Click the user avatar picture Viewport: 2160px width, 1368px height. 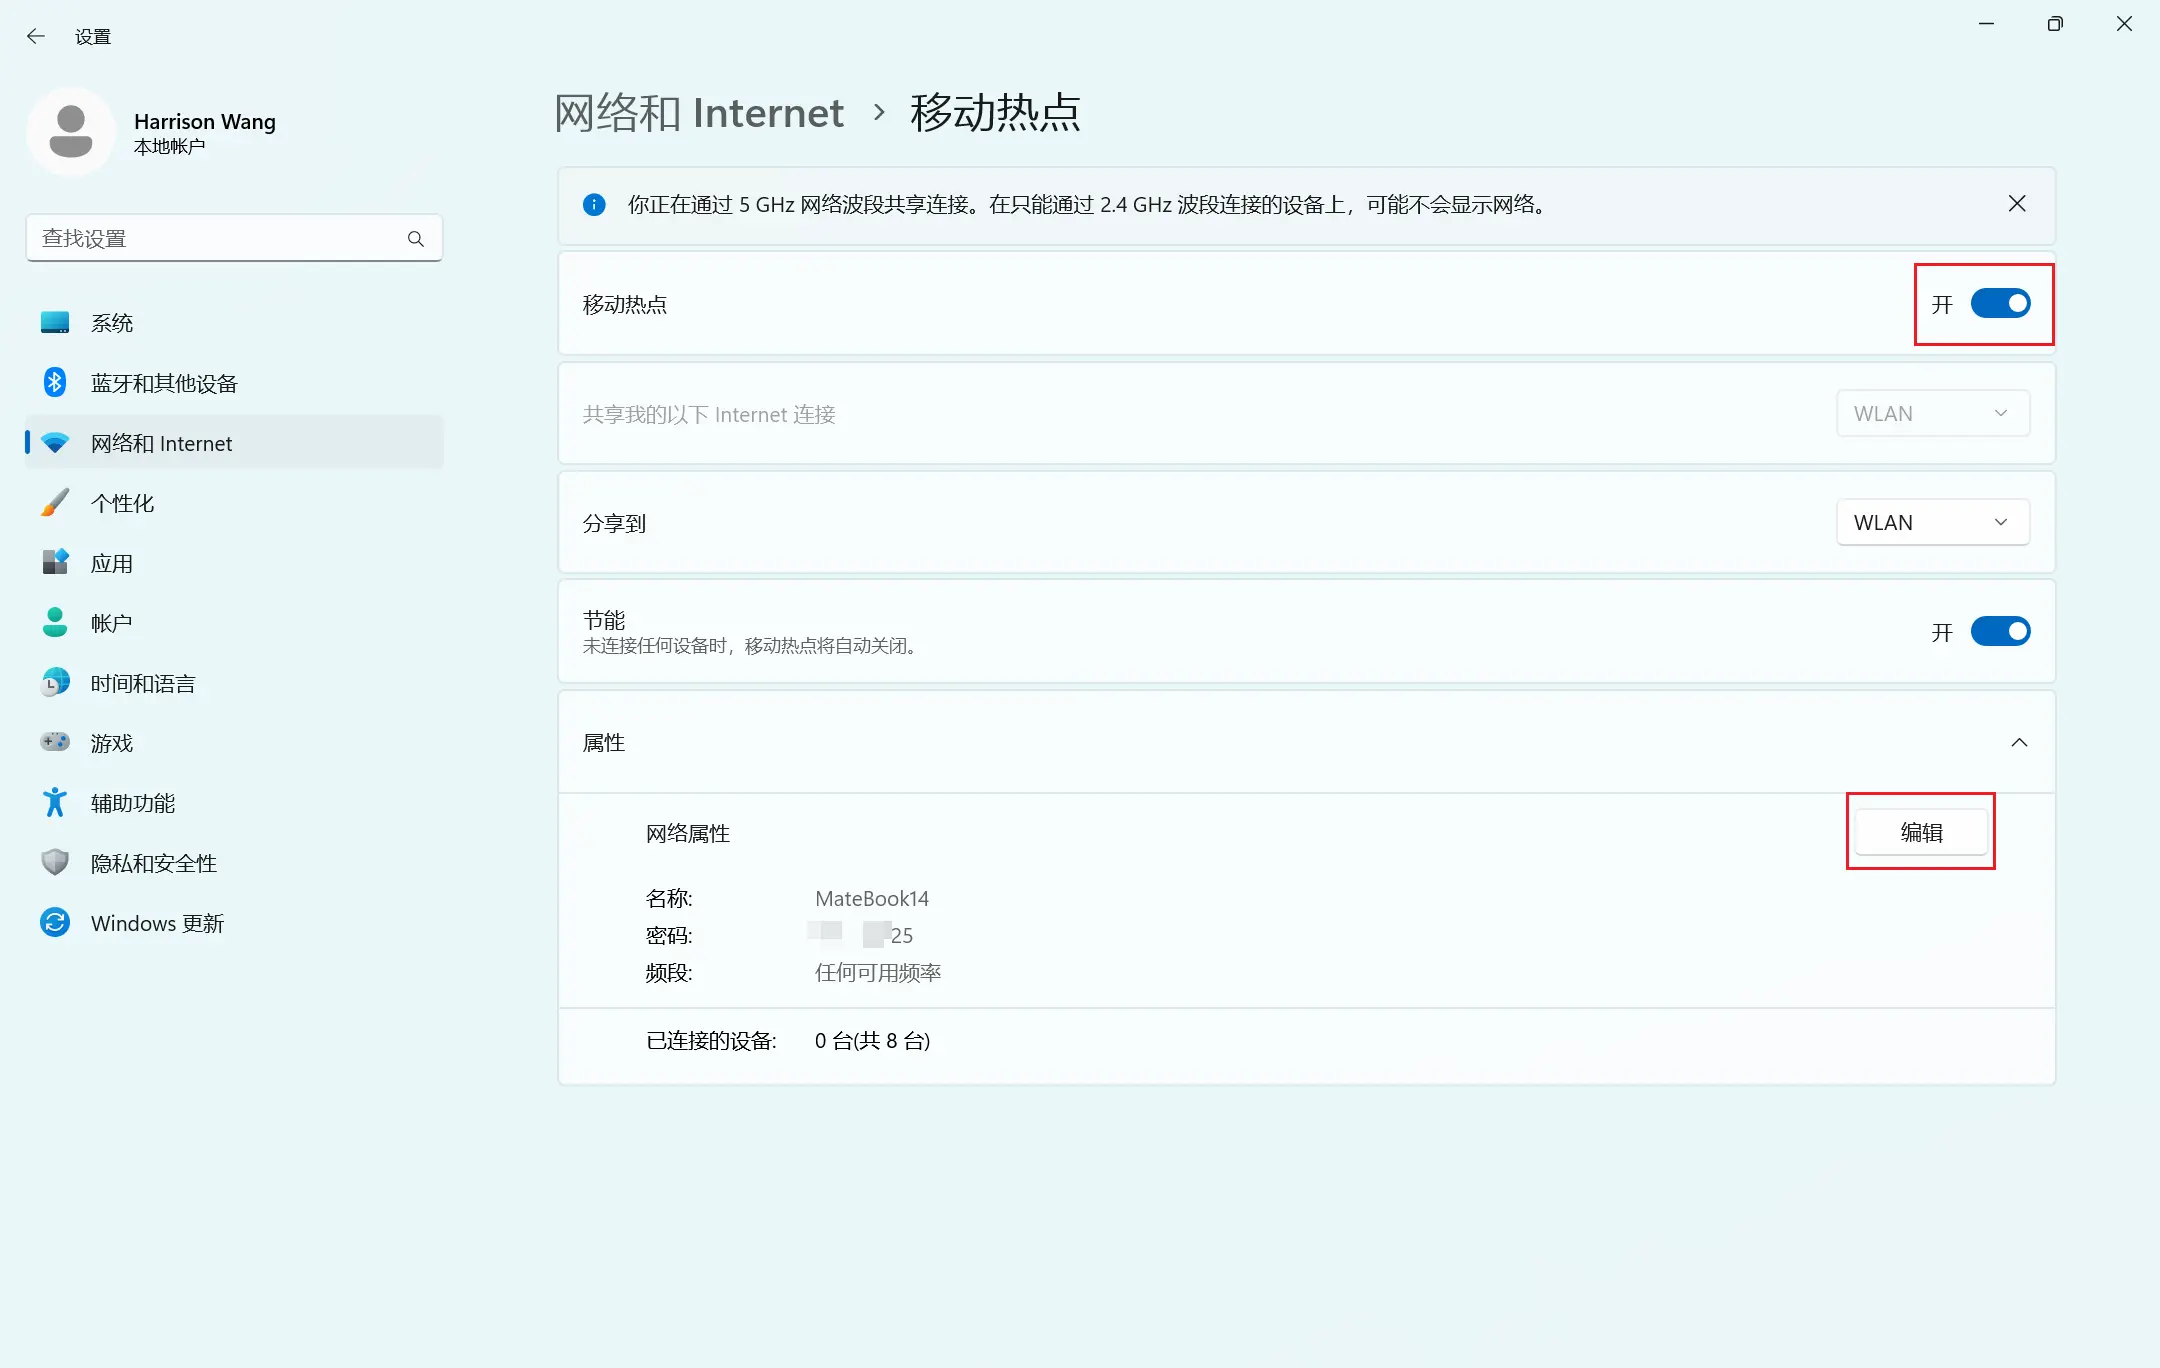pos(71,132)
